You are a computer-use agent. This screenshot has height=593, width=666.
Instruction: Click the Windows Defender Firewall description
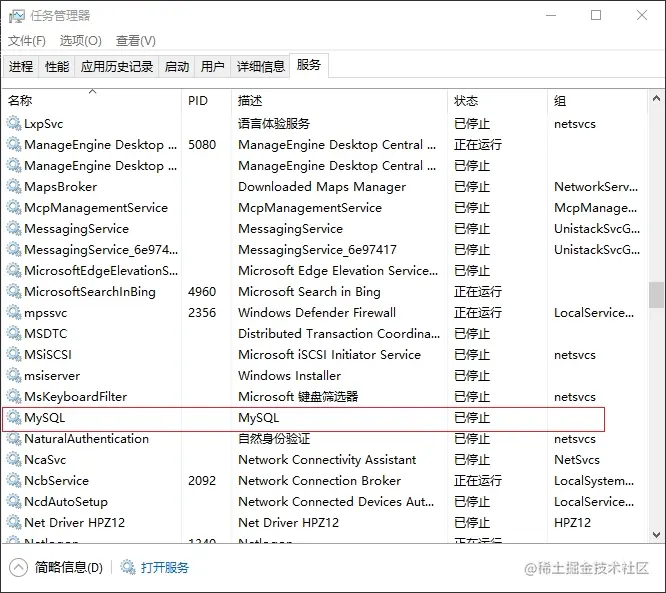(317, 312)
